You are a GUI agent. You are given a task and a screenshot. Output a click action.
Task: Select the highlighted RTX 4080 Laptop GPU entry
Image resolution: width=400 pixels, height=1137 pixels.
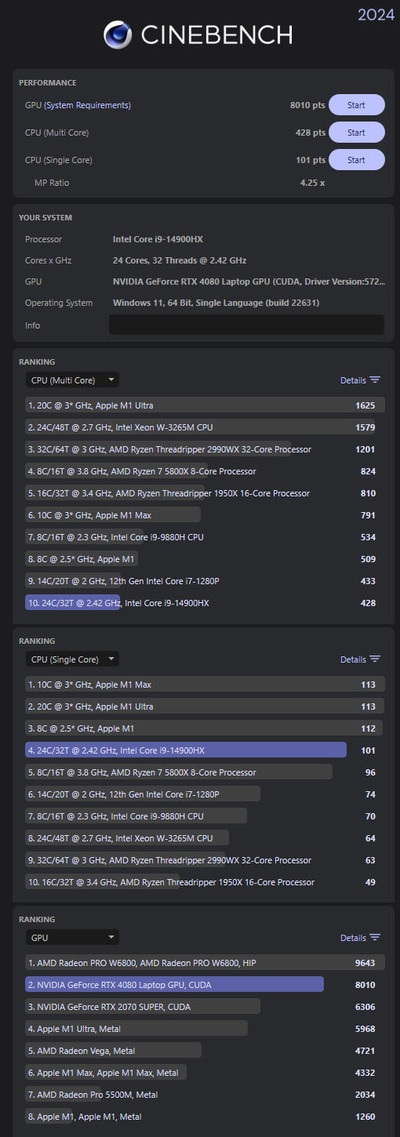(x=205, y=985)
